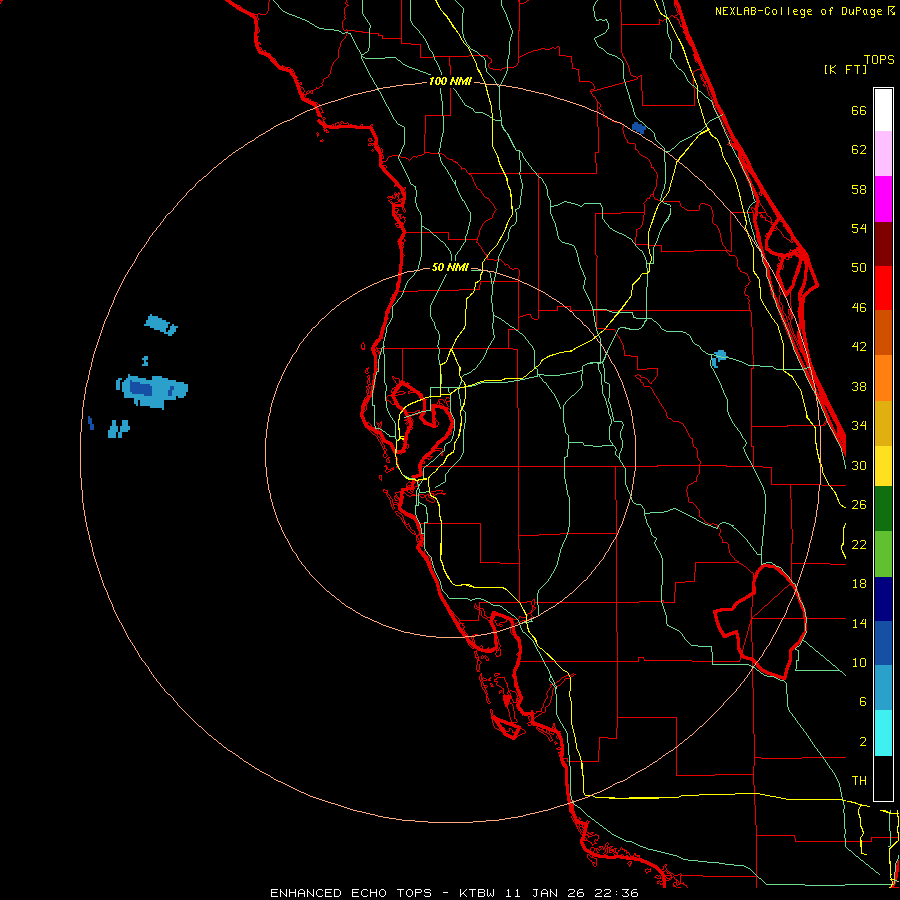Pick the dark orange swatch near 42

click(883, 333)
